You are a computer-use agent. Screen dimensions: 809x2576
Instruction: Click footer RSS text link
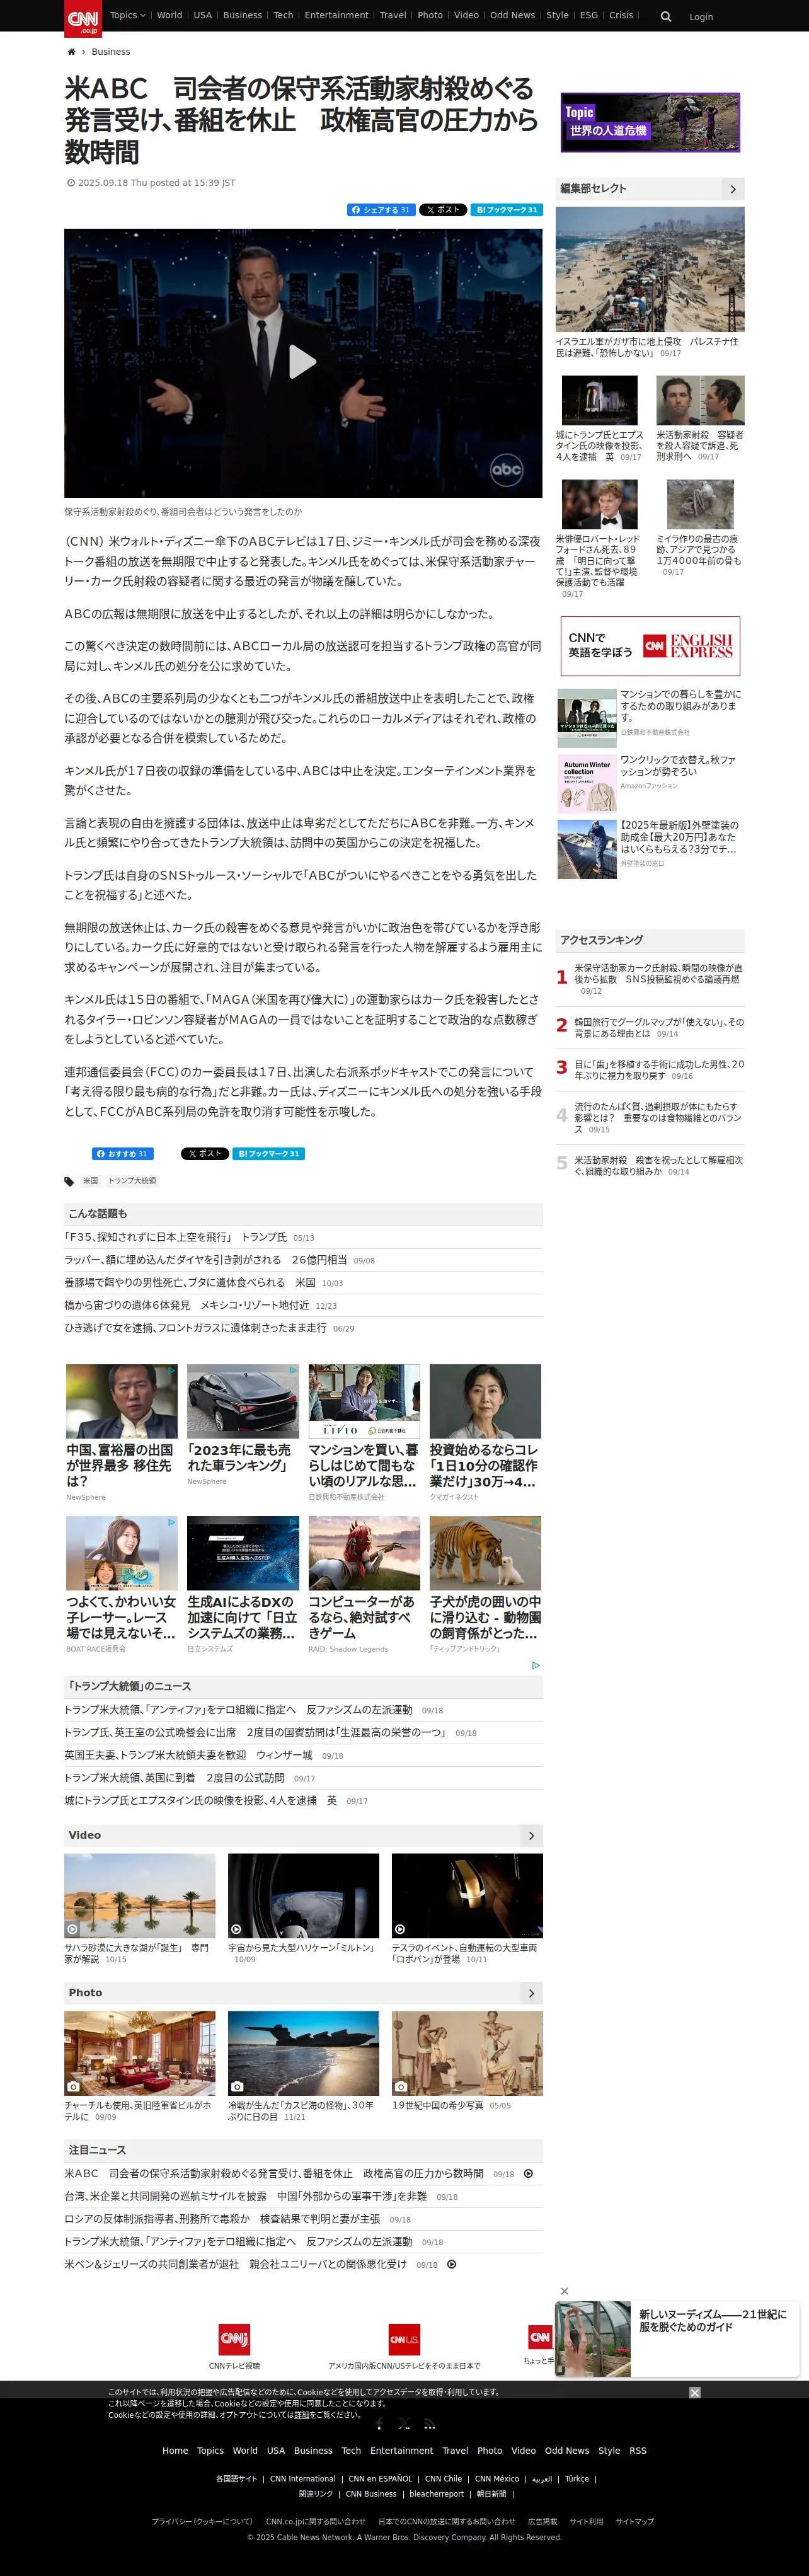tap(638, 2450)
